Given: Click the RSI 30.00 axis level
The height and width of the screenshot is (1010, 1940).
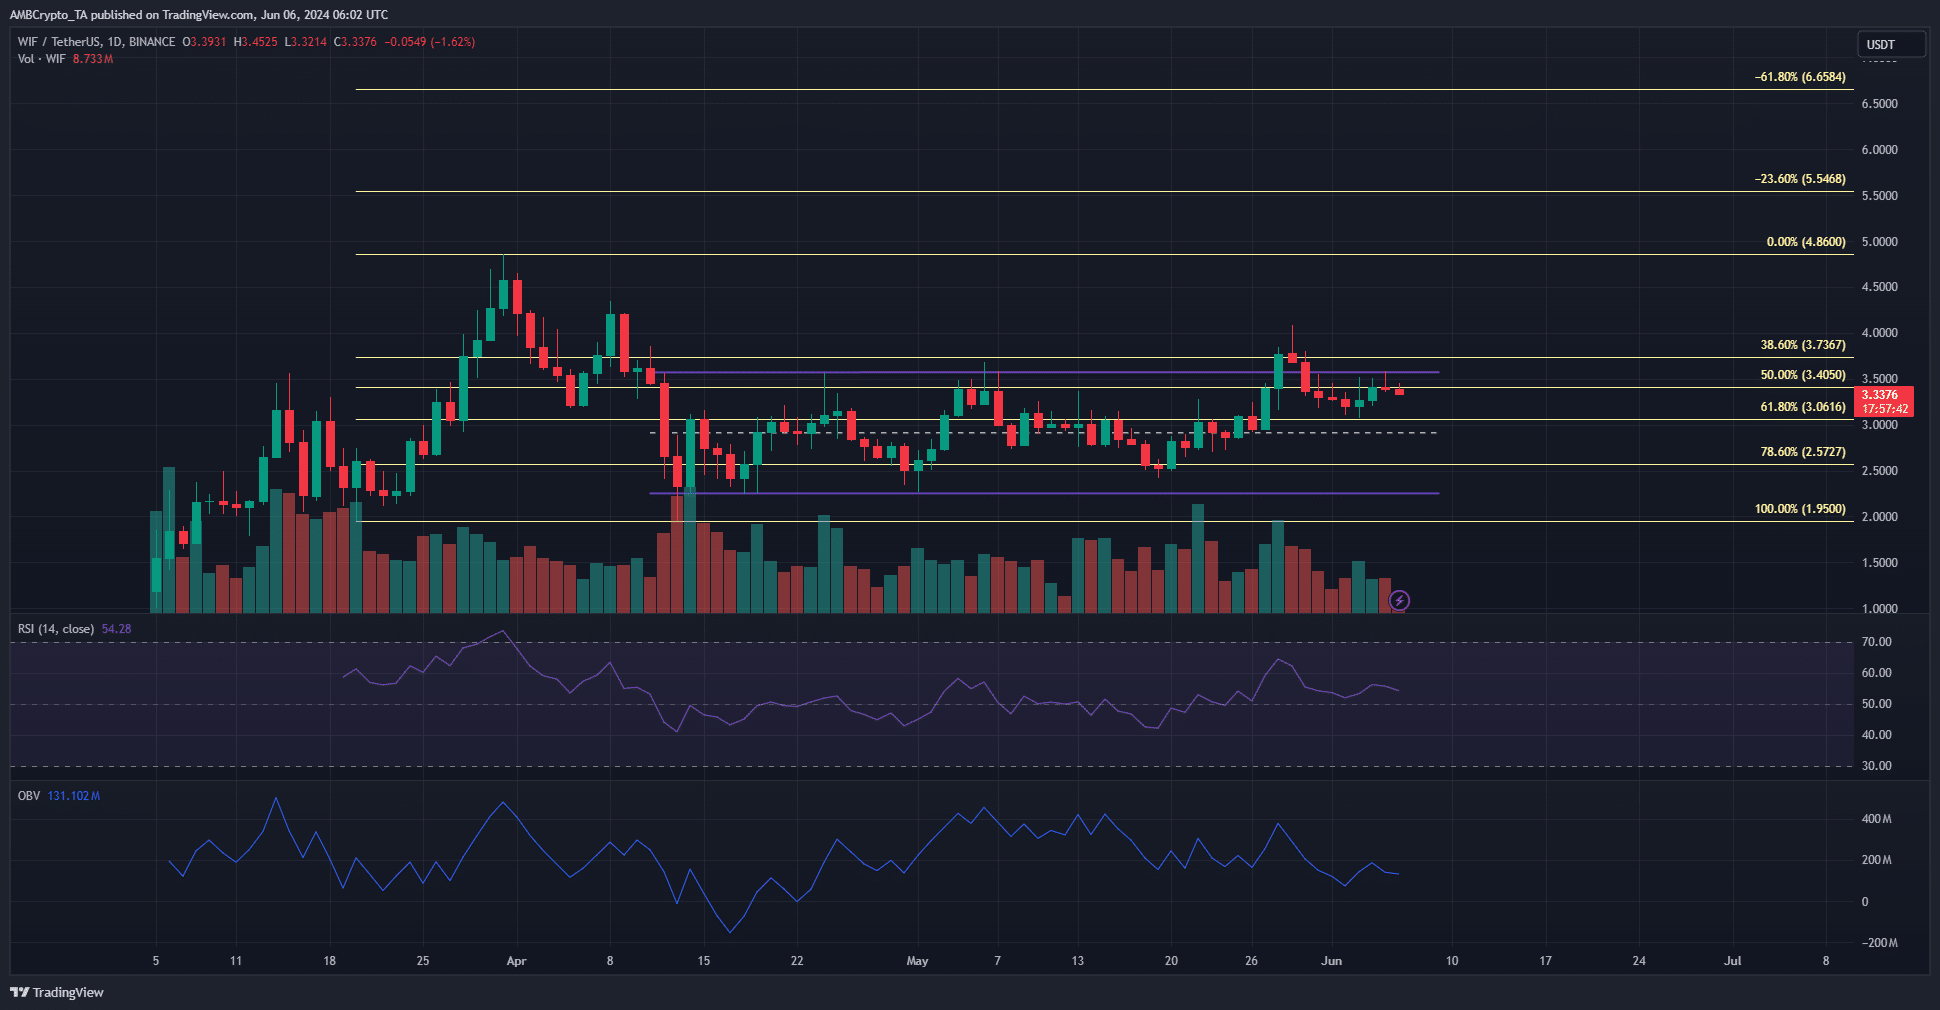Looking at the screenshot, I should 1877,766.
